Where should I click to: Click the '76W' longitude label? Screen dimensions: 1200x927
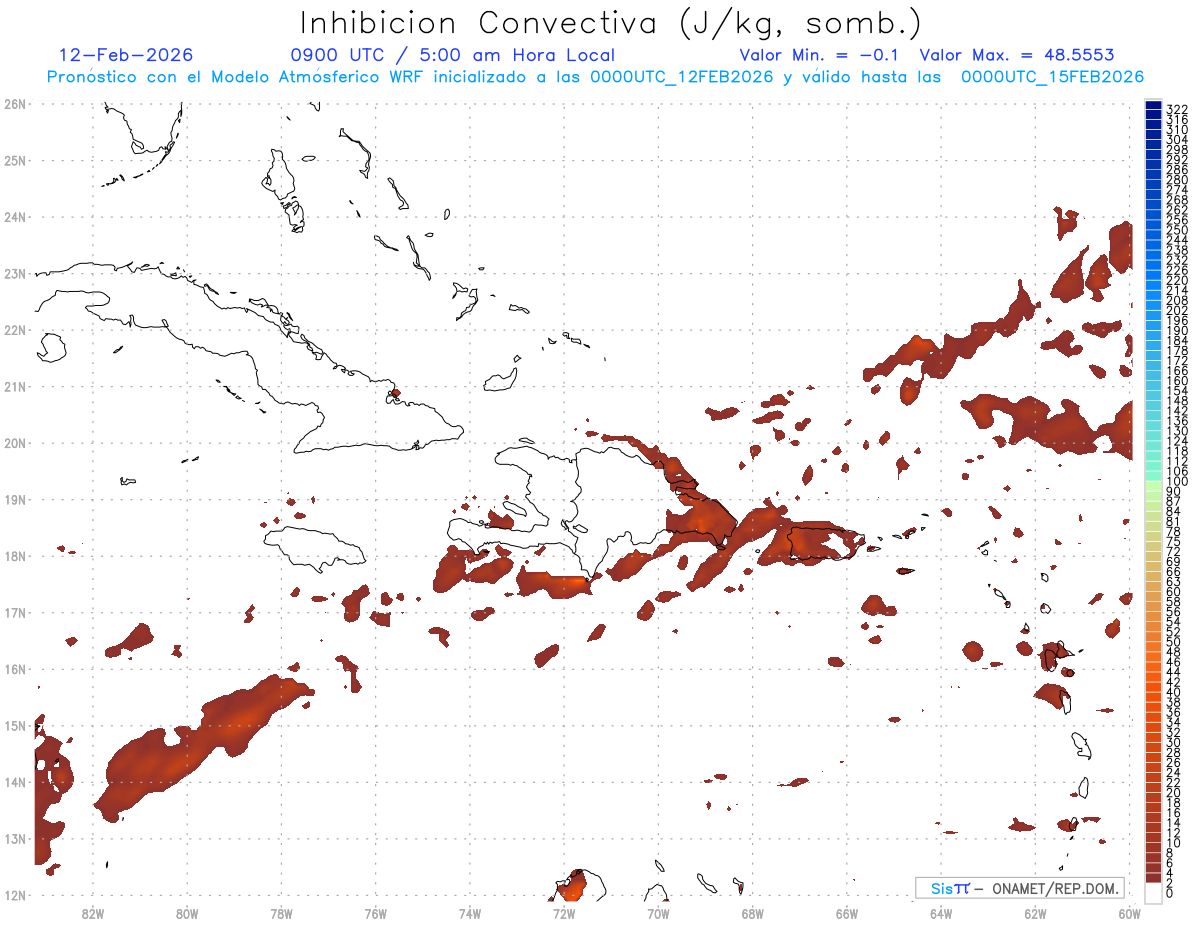tap(376, 912)
